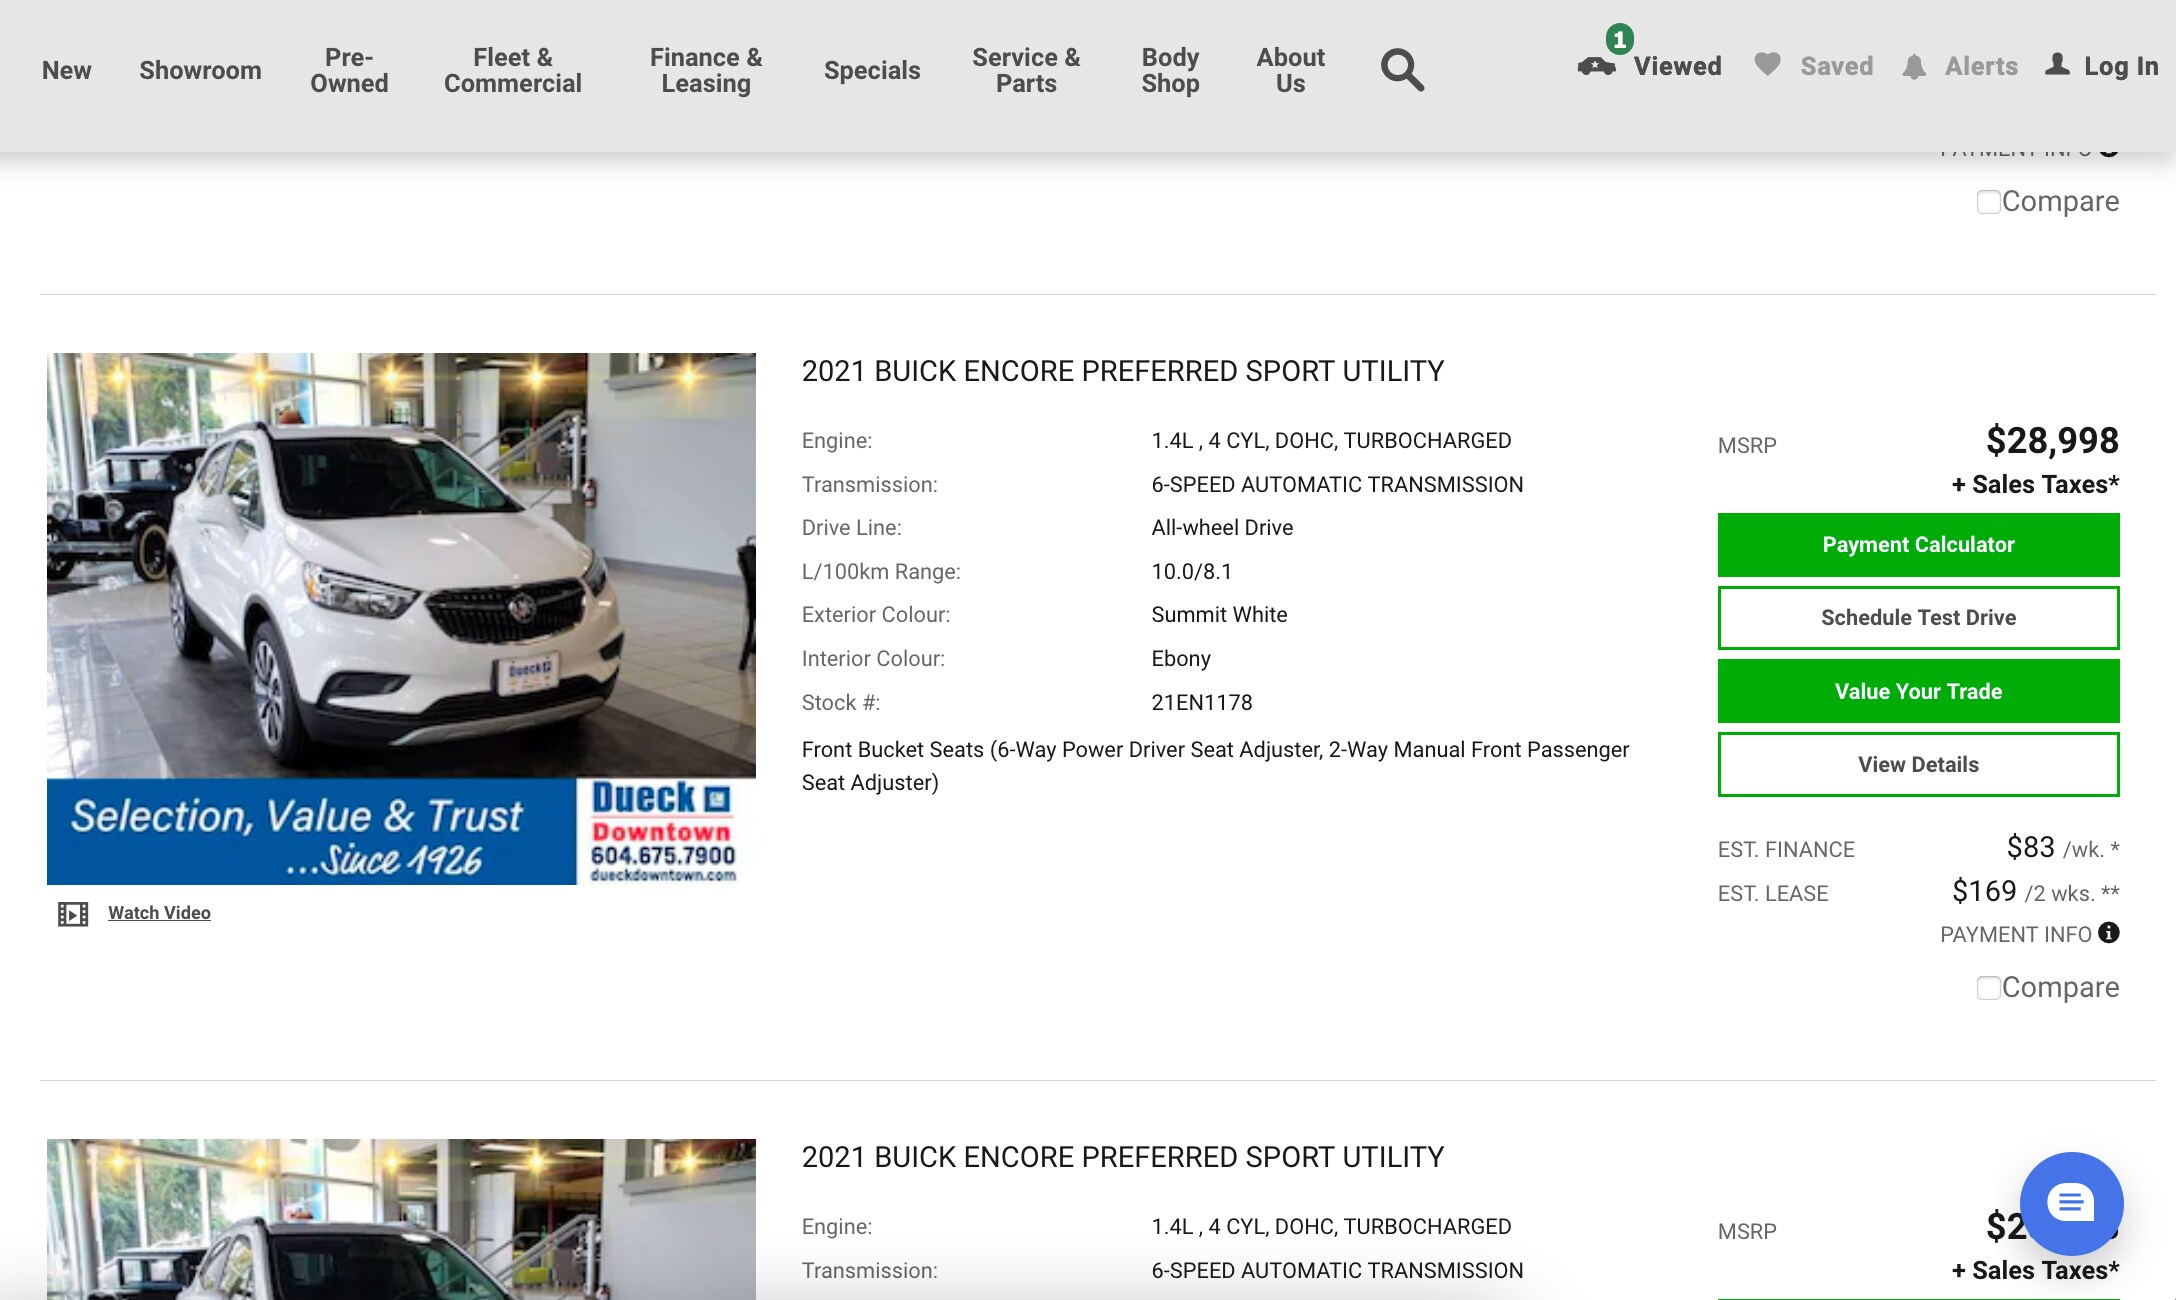The height and width of the screenshot is (1300, 2176).
Task: Click the PAYMENT INFO label
Action: tap(2016, 934)
